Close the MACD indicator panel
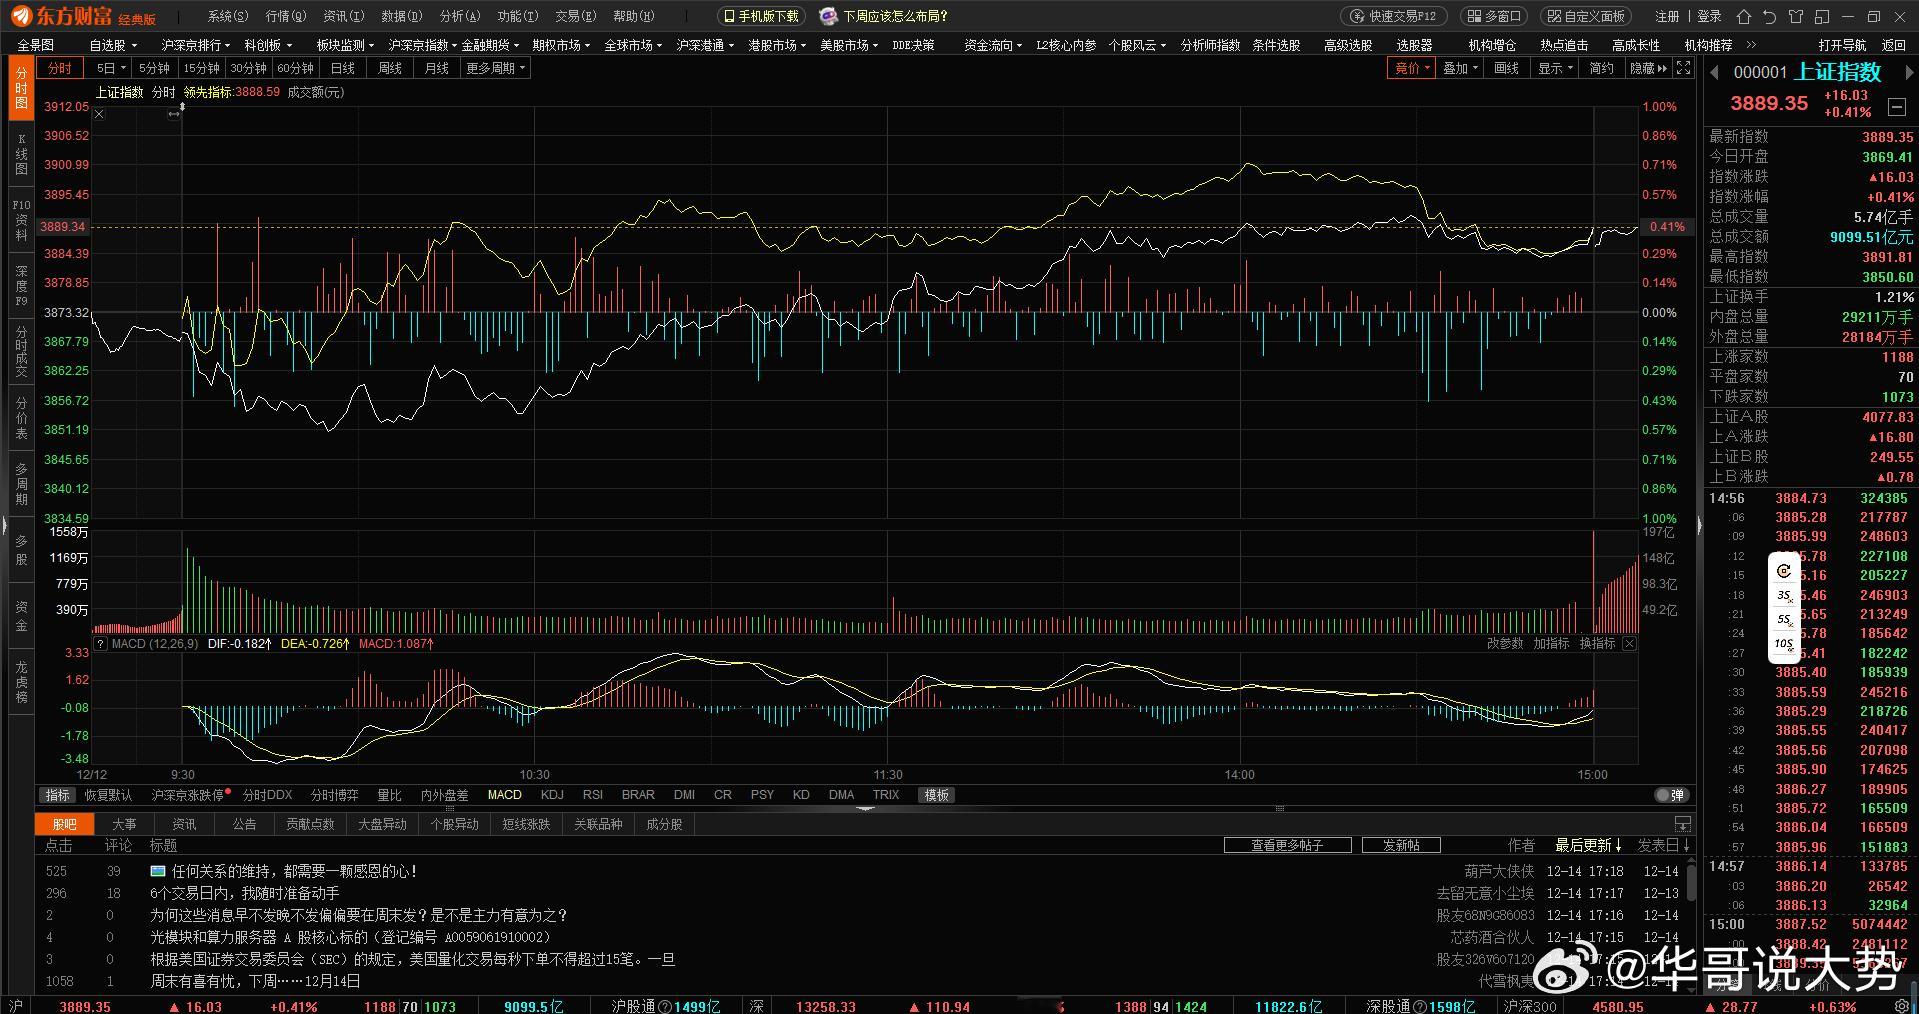The height and width of the screenshot is (1014, 1919). click(1629, 644)
